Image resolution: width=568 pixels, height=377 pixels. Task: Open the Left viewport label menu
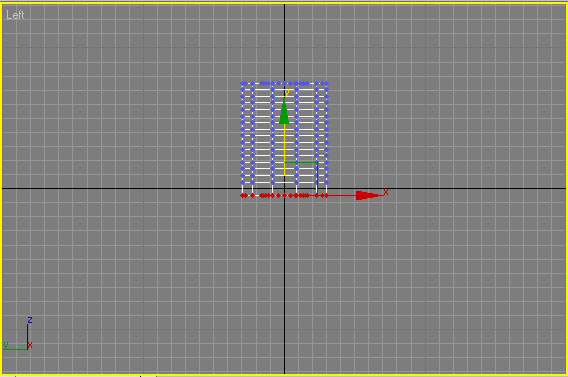pos(15,15)
